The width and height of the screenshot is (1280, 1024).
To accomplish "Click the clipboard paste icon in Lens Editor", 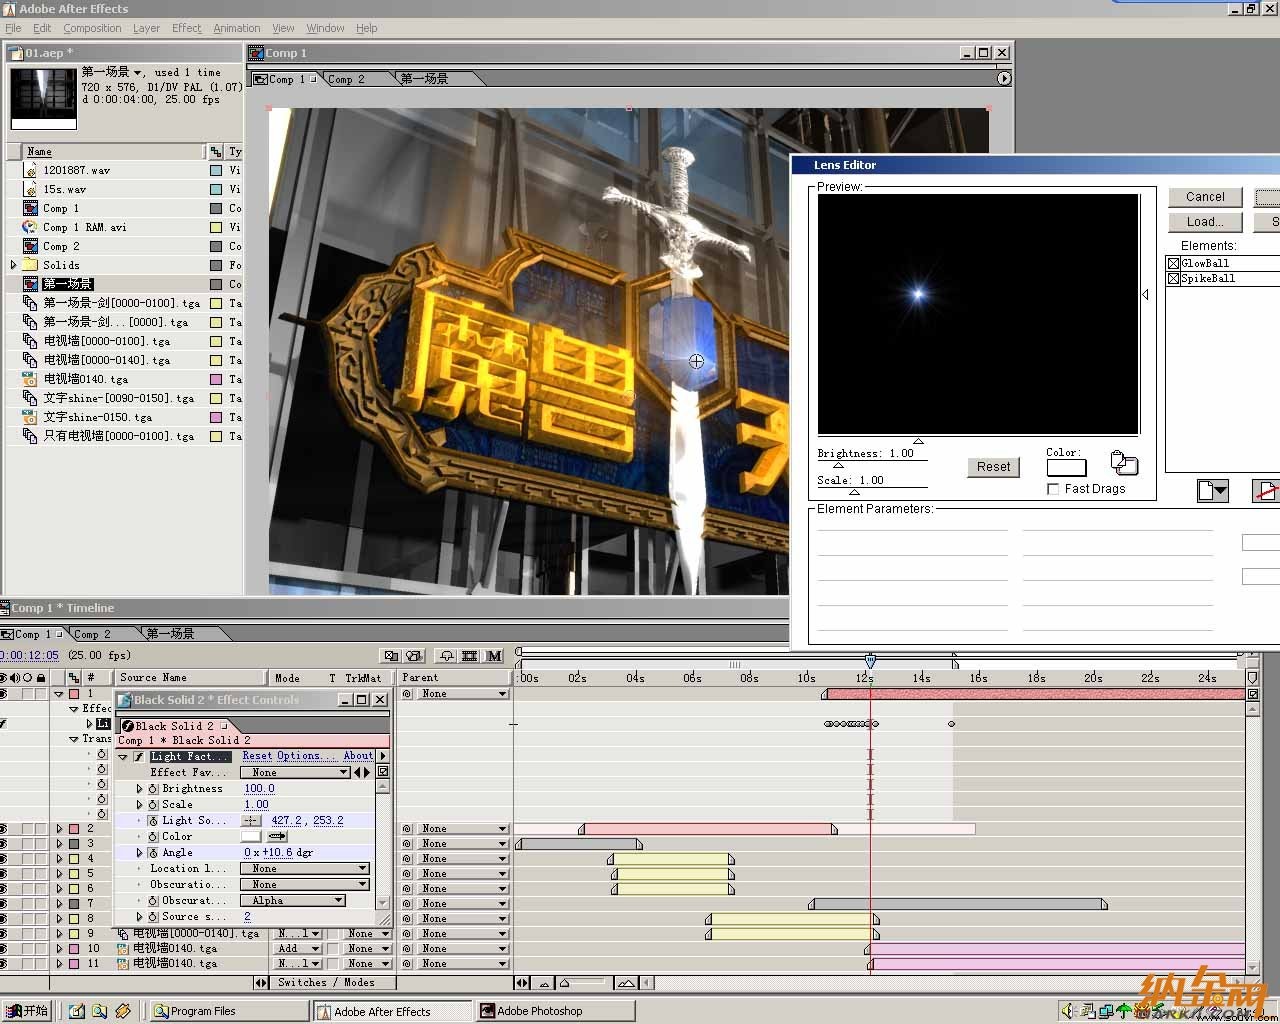I will click(x=1124, y=462).
